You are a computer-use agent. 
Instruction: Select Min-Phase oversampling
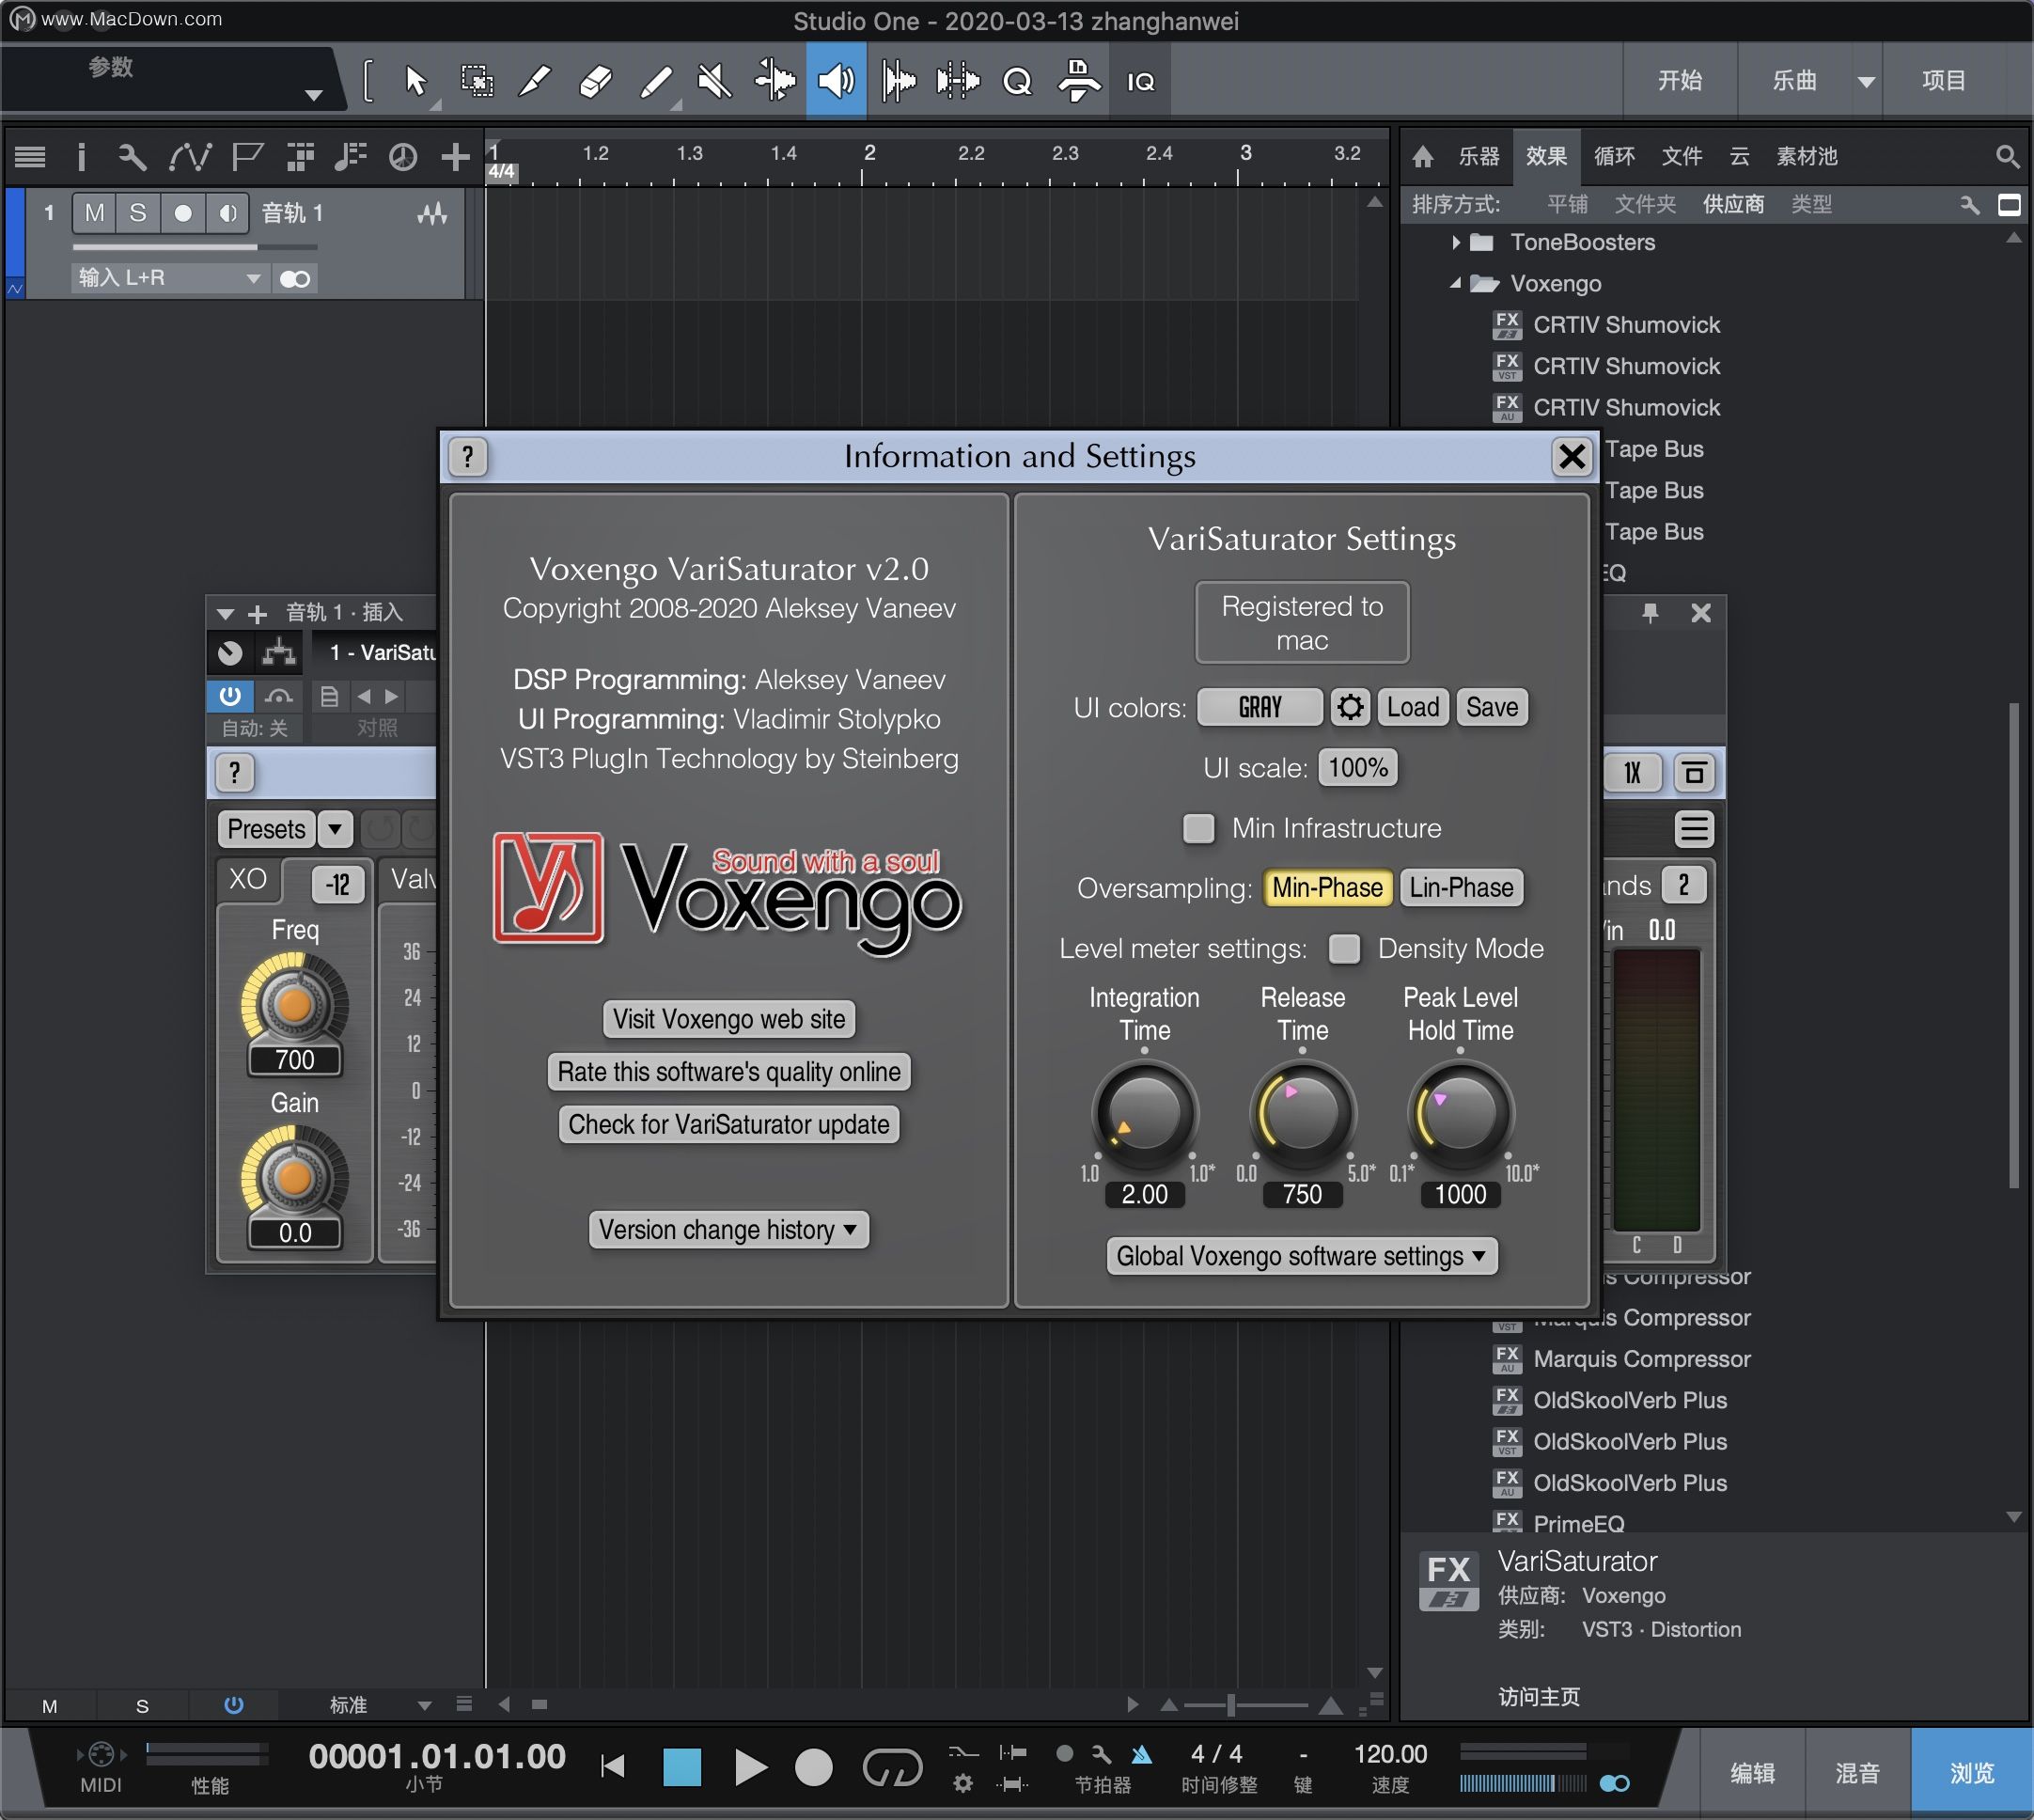click(1327, 888)
